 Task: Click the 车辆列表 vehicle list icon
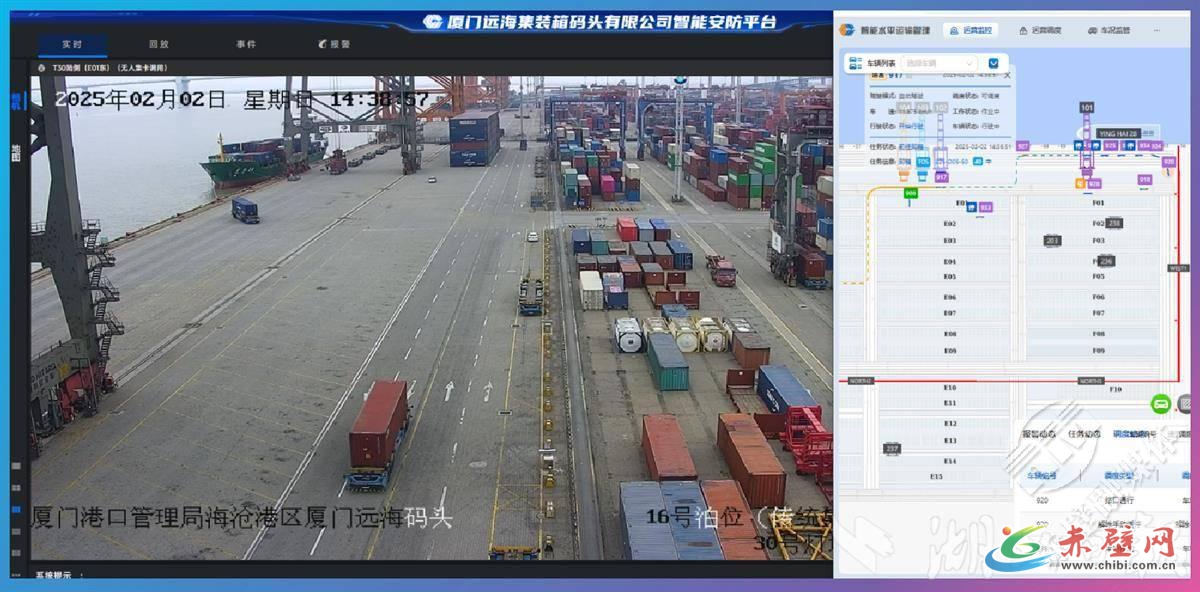(x=855, y=63)
